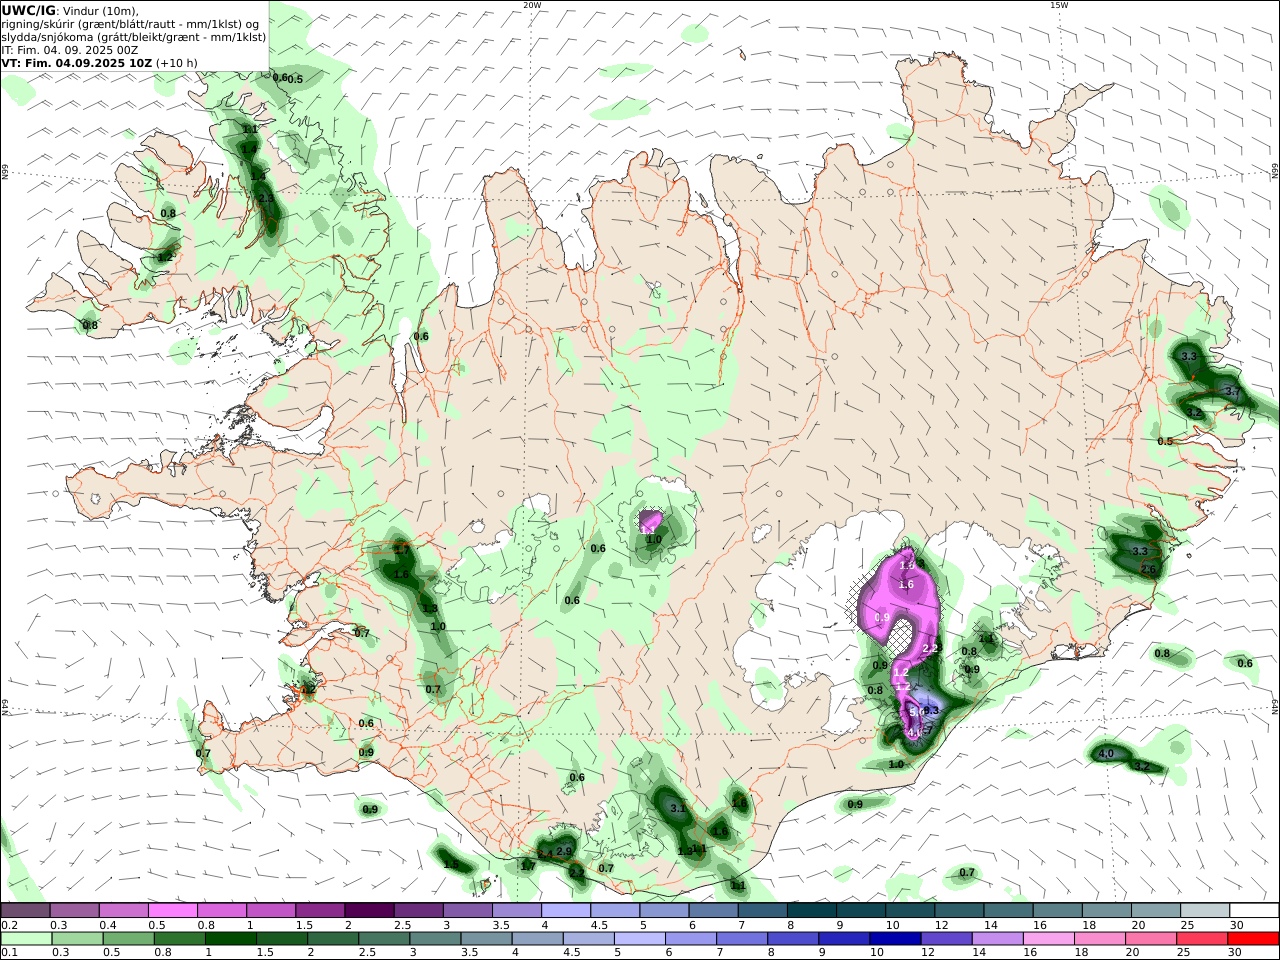The width and height of the screenshot is (1280, 960).
Task: Click the 'IT: Fim. 04. 09. 2025 00Z' initial time line
Action: (70, 50)
